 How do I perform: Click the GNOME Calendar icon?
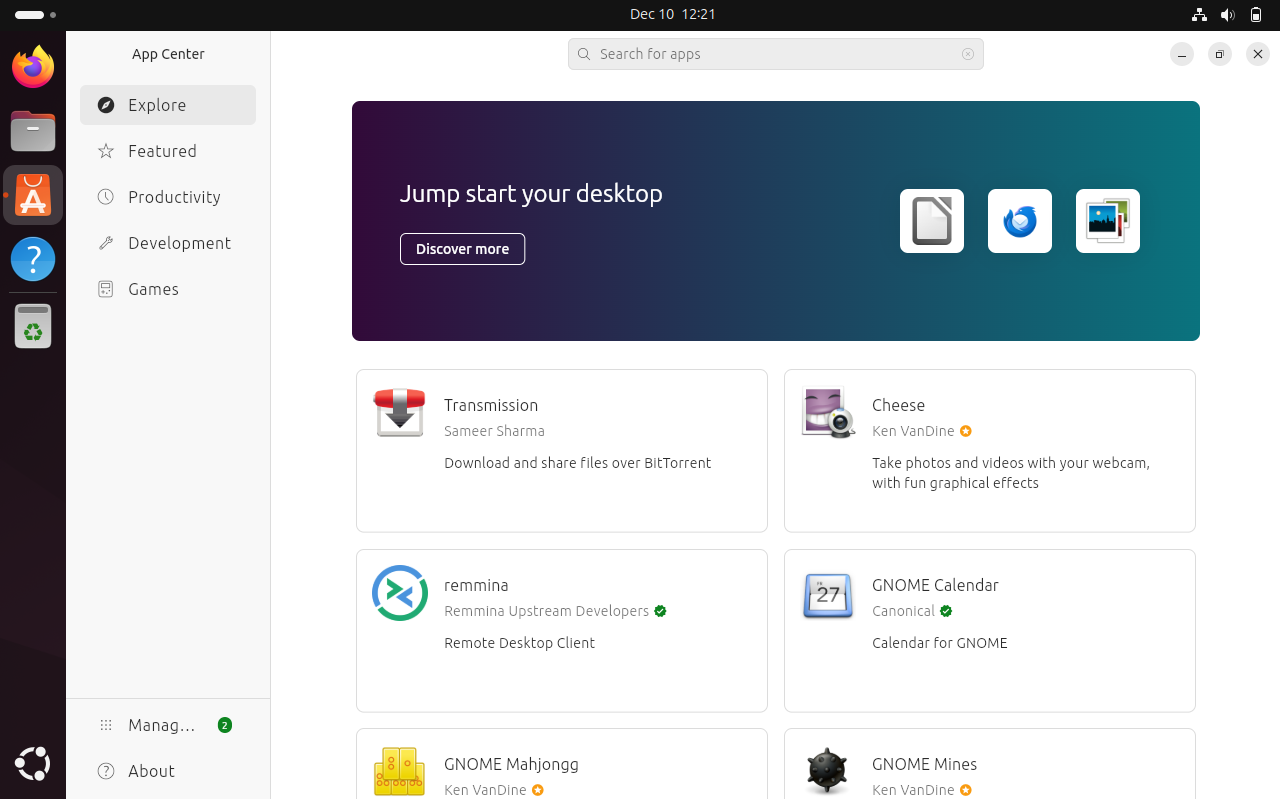(828, 595)
